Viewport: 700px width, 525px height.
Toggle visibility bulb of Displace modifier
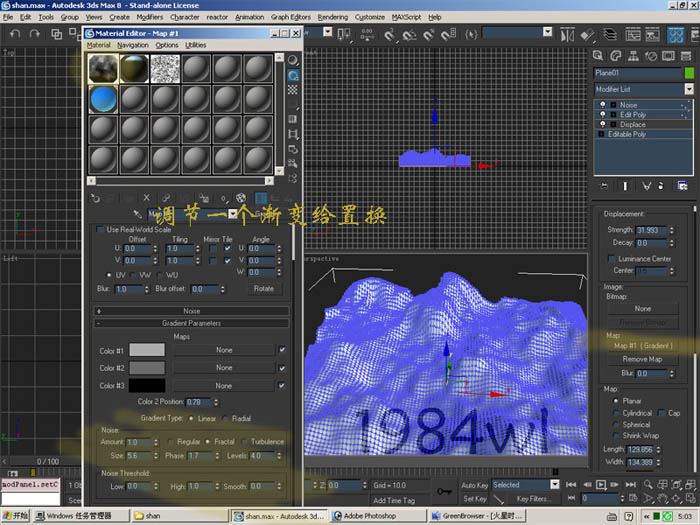(603, 125)
